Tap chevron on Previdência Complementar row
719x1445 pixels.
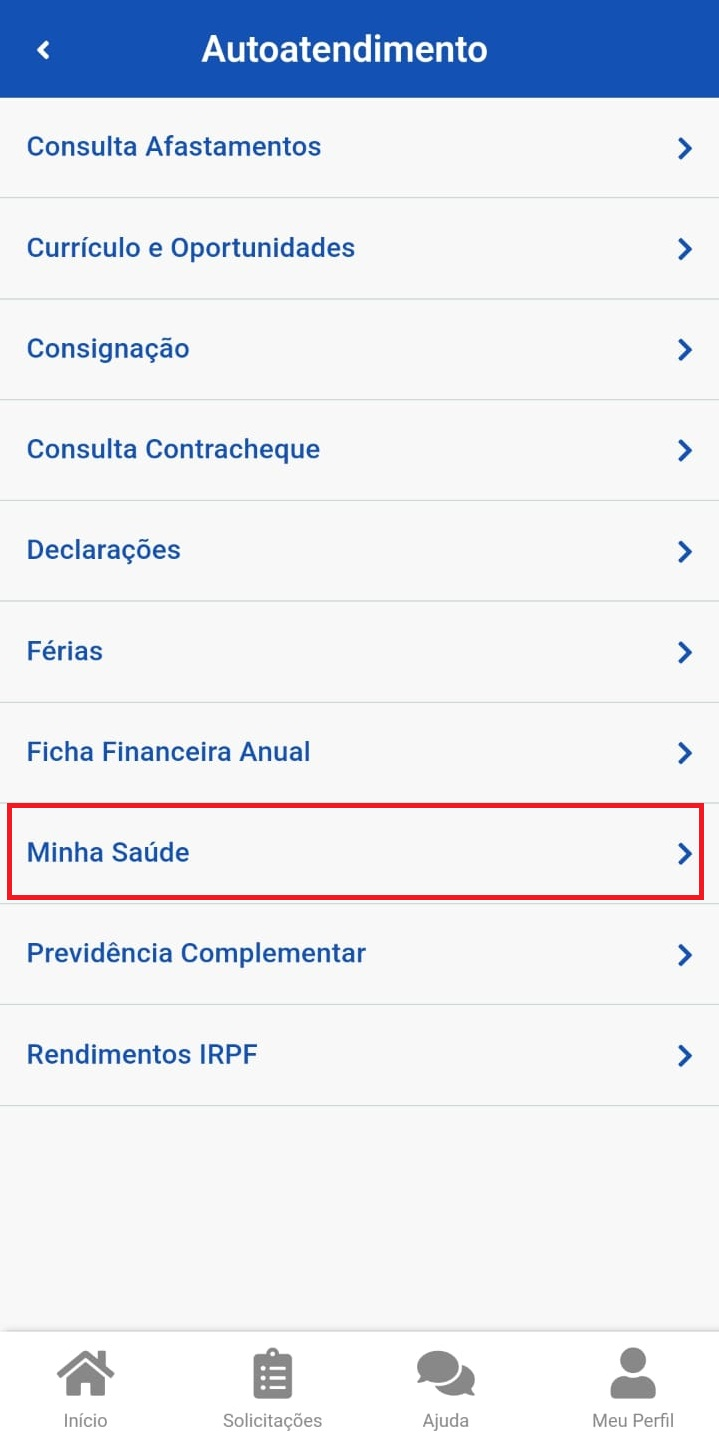685,955
